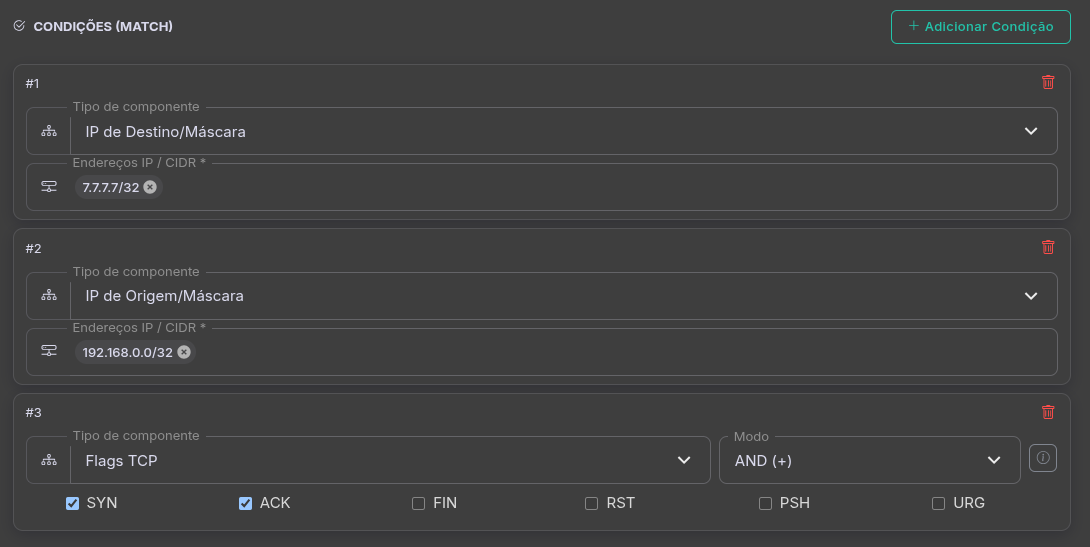Image resolution: width=1090 pixels, height=547 pixels.
Task: Click the source IP / CIDR address field
Action: (620, 352)
